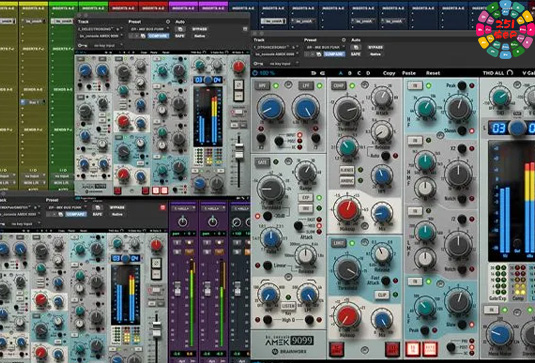This screenshot has height=363, width=535.
Task: Toggle CLIP button in limiter section
Action: point(382,294)
